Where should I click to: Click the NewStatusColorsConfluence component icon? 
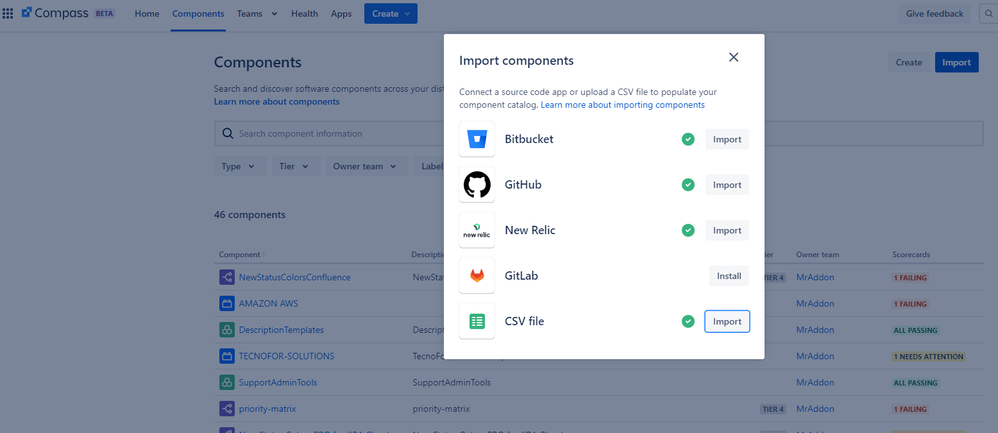coord(227,277)
